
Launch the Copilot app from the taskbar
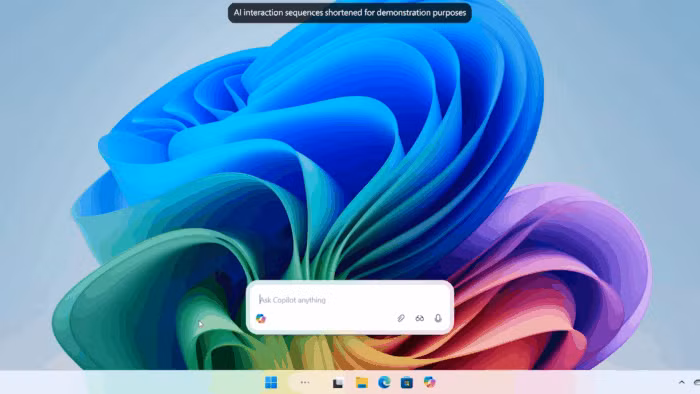(x=429, y=382)
